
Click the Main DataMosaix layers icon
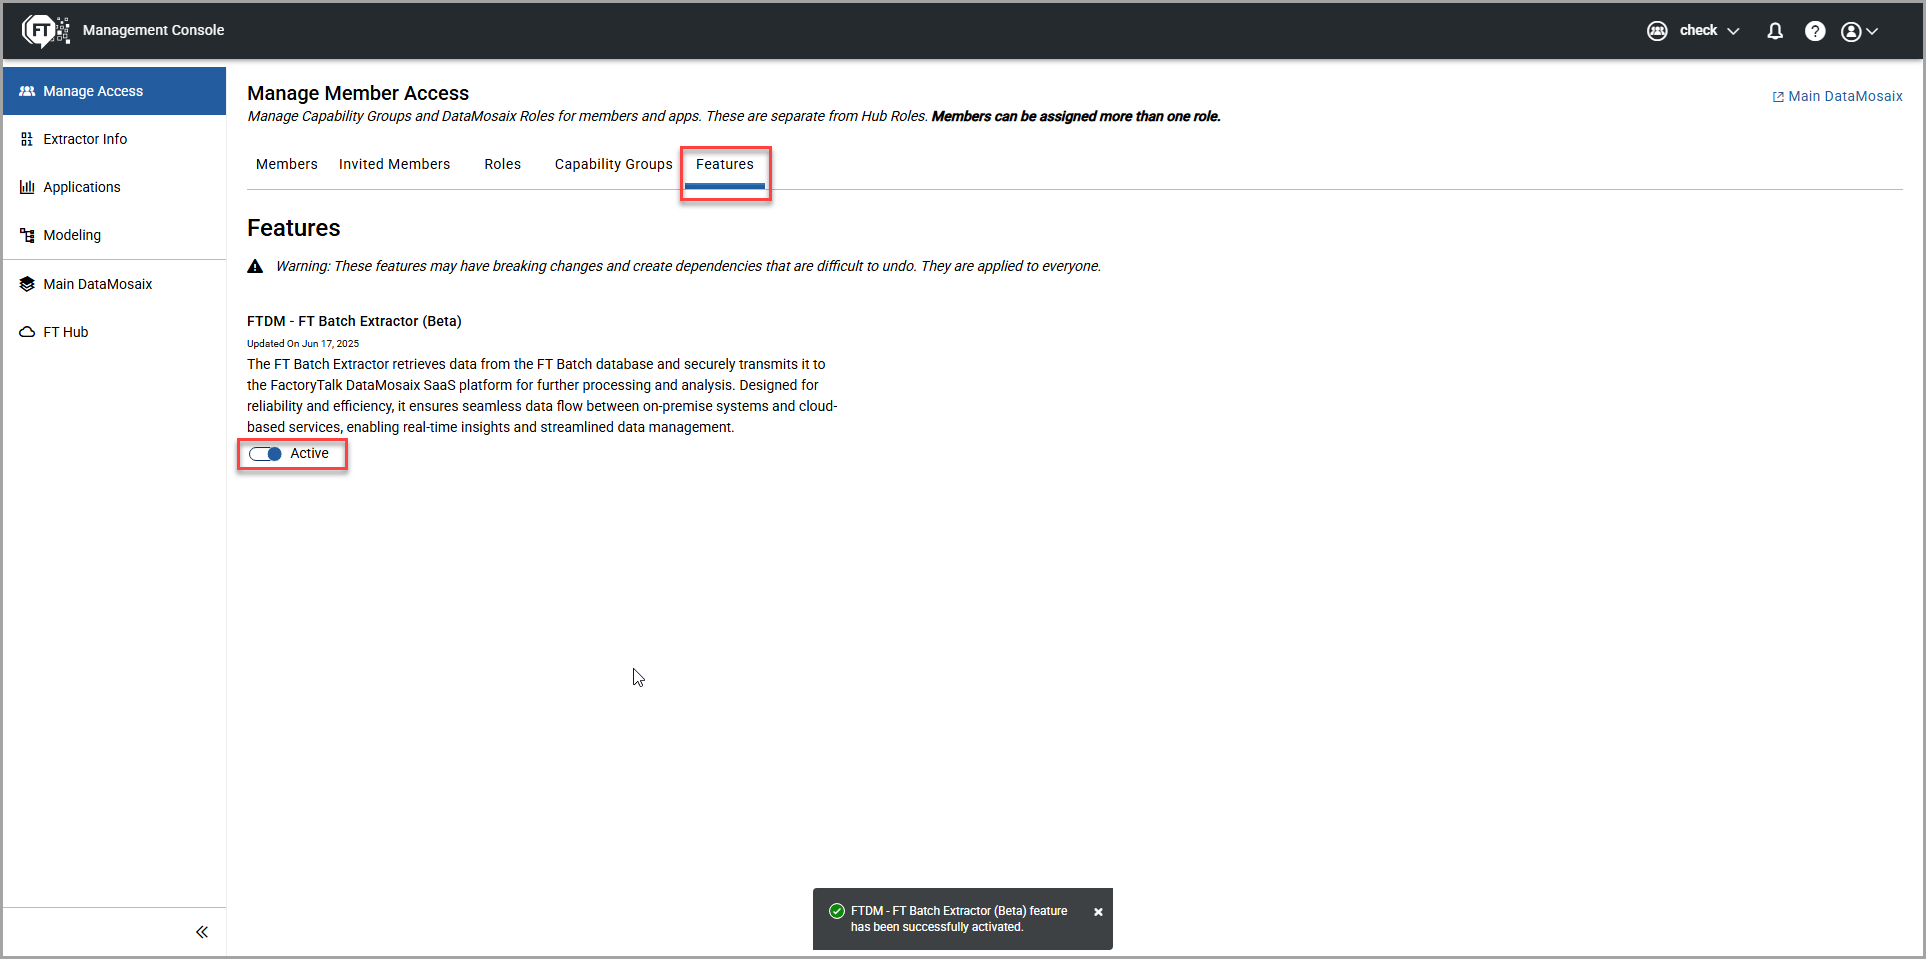pyautogui.click(x=27, y=284)
